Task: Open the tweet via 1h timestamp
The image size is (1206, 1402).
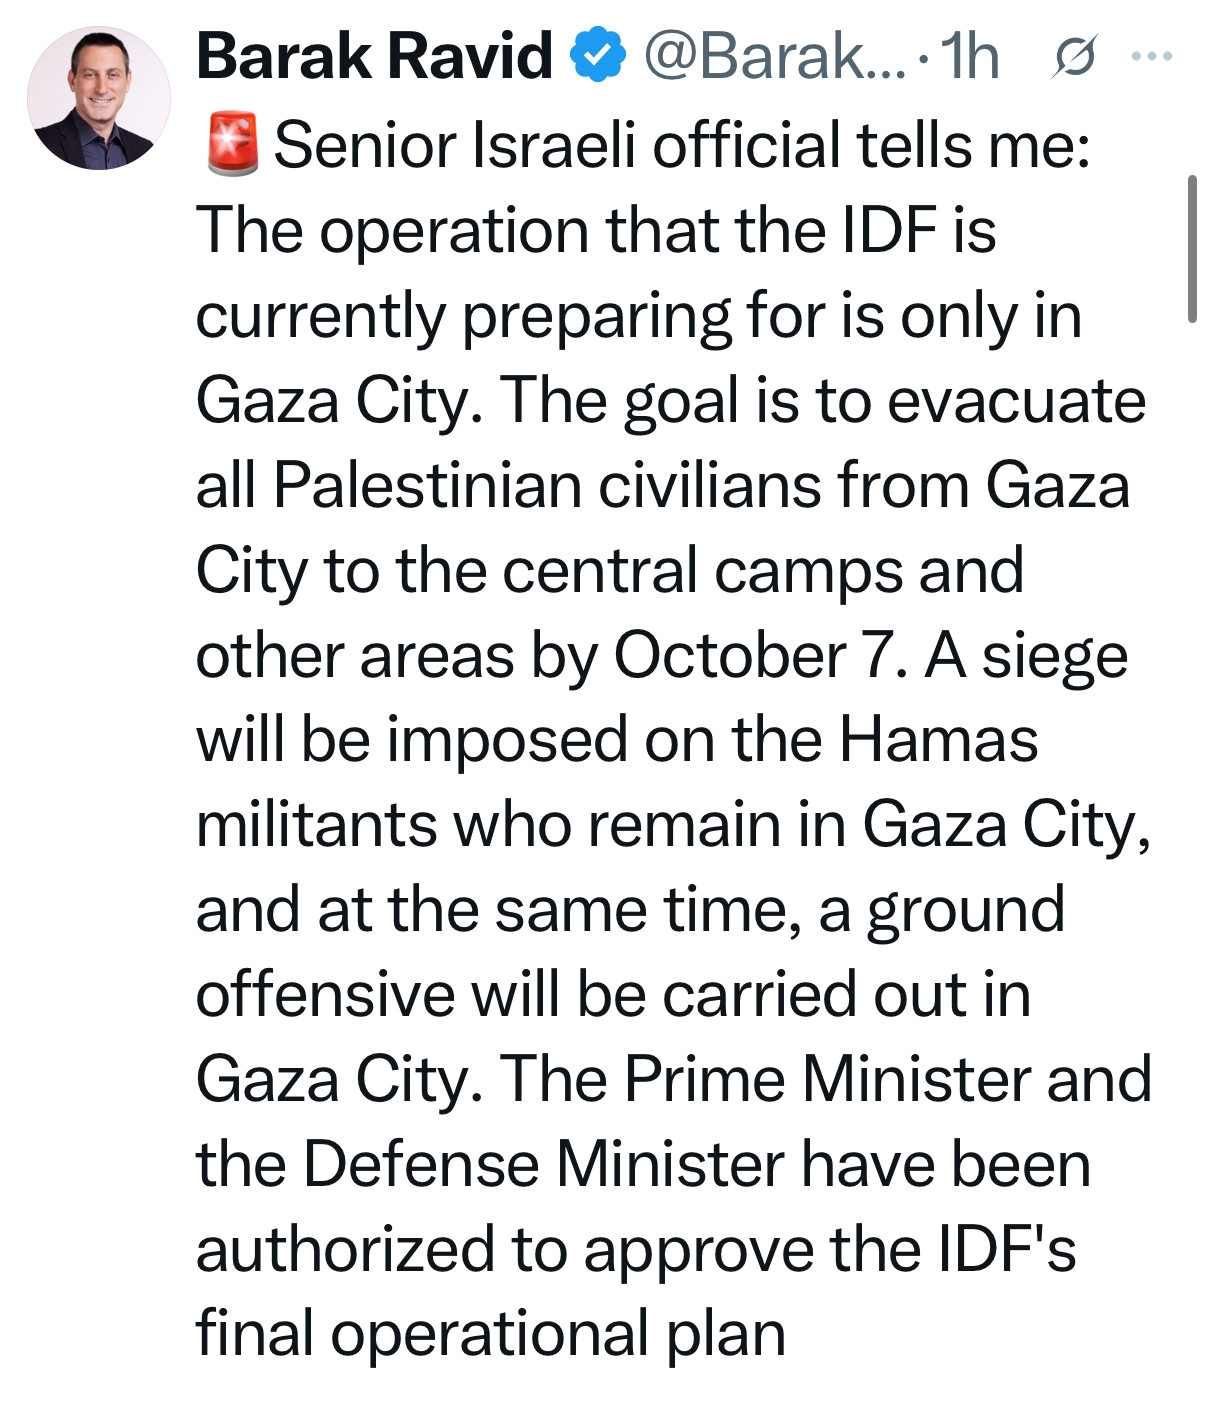Action: click(970, 56)
